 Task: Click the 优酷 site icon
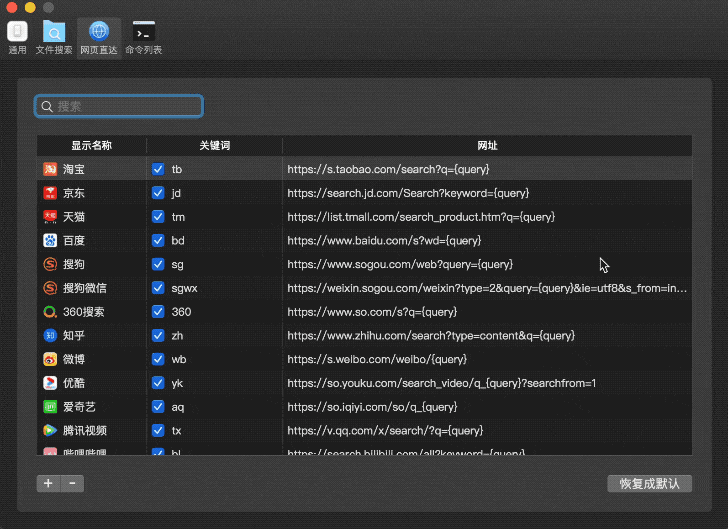click(50, 383)
